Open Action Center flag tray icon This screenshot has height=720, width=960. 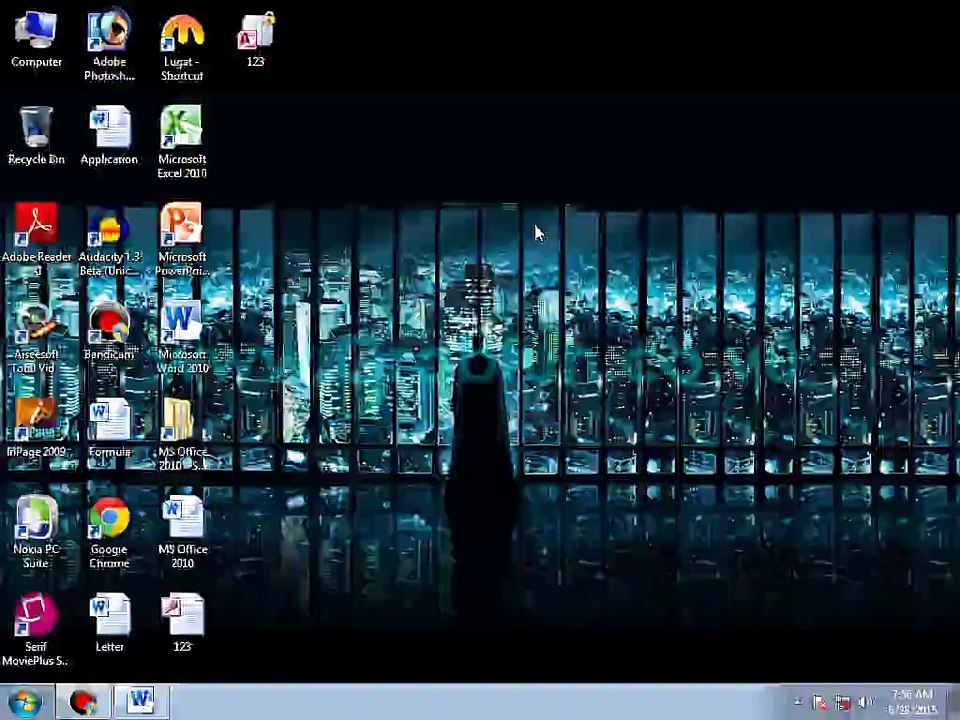pos(820,702)
